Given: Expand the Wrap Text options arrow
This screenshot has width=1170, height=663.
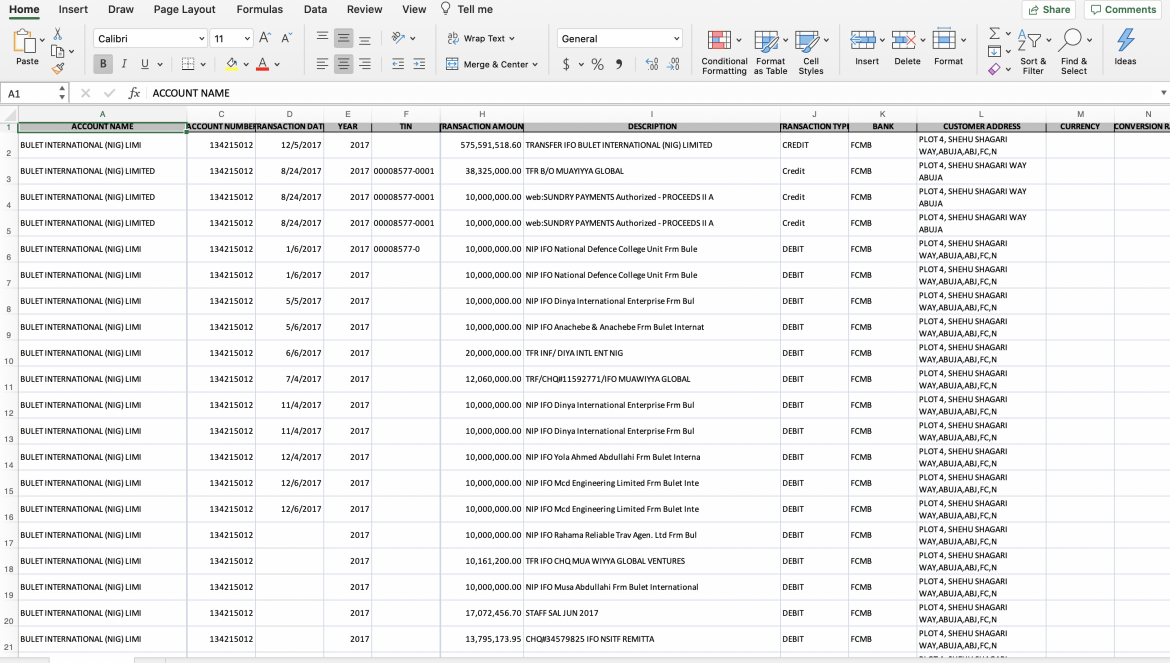Looking at the screenshot, I should [x=512, y=39].
